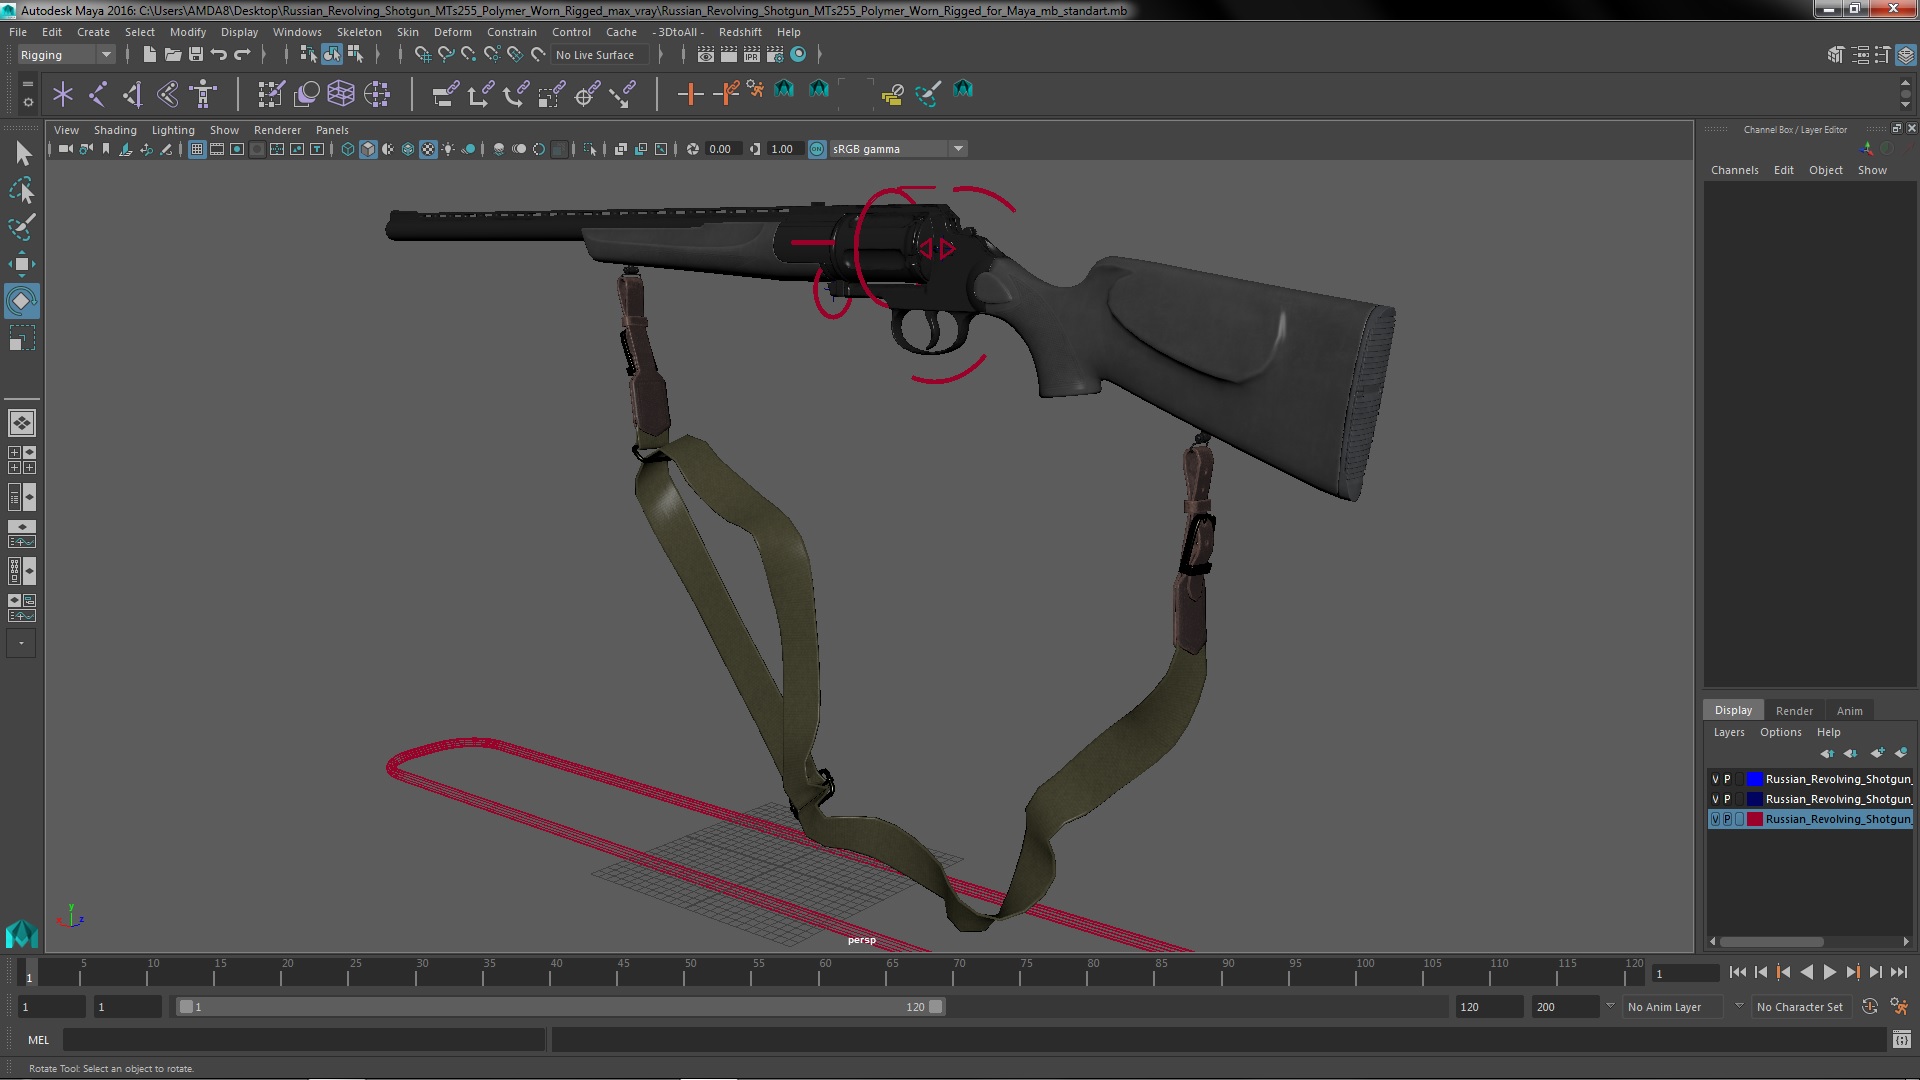Click play forwards button

1829,972
